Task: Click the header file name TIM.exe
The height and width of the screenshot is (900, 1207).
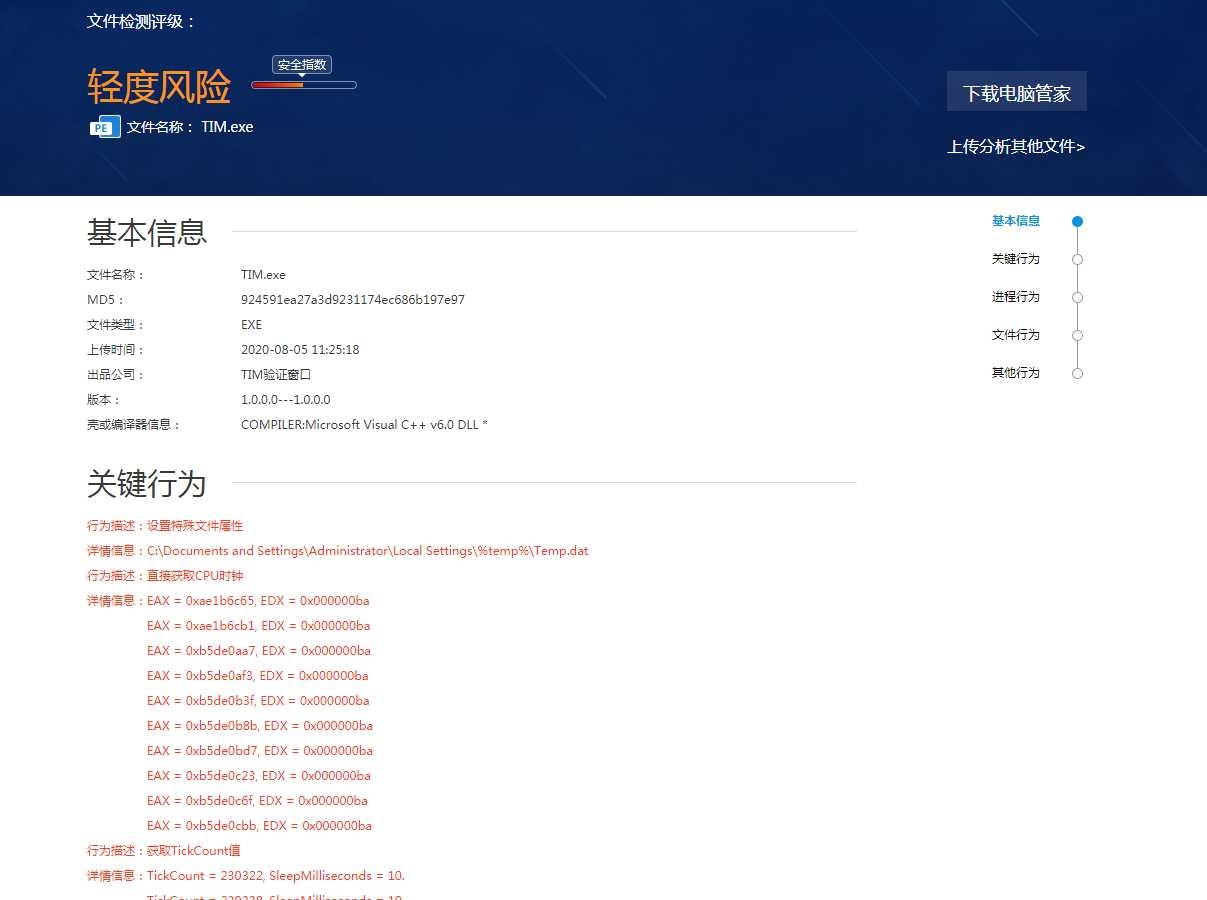Action: coord(227,127)
